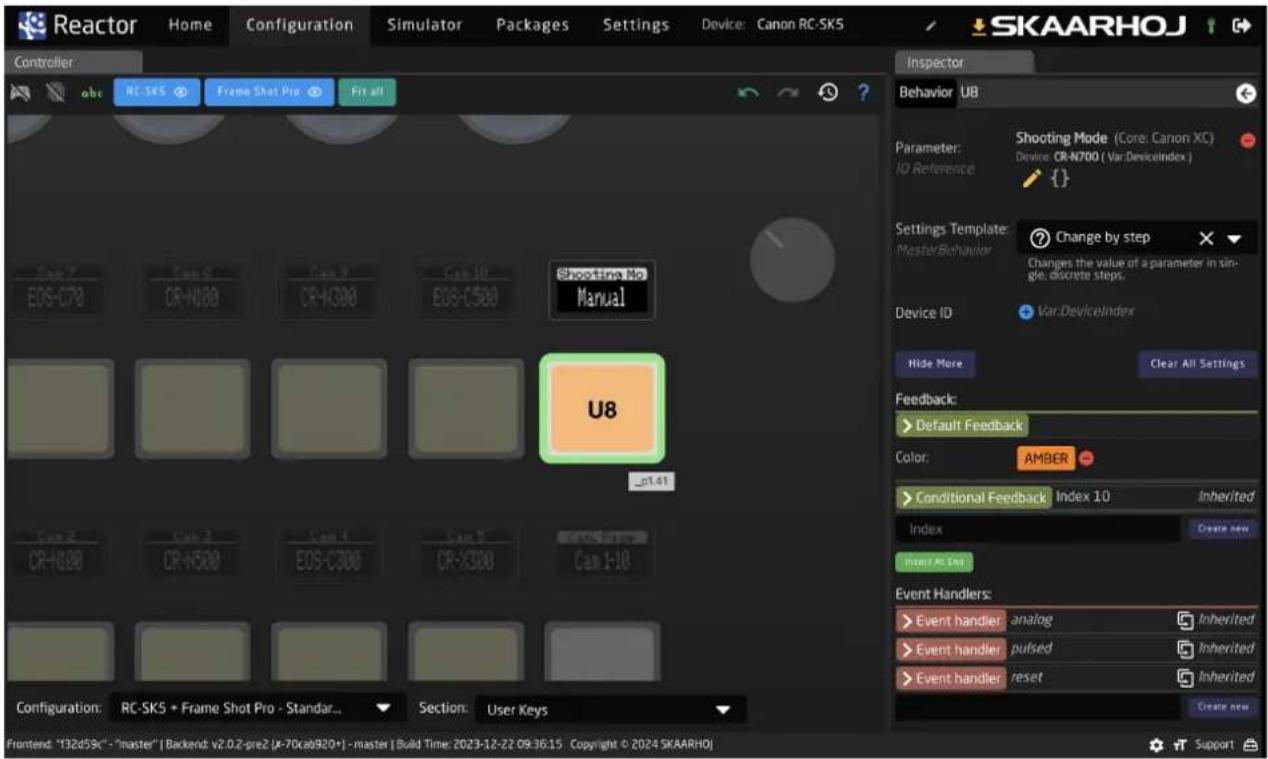
Task: Open the Configuration menu item
Action: point(300,25)
